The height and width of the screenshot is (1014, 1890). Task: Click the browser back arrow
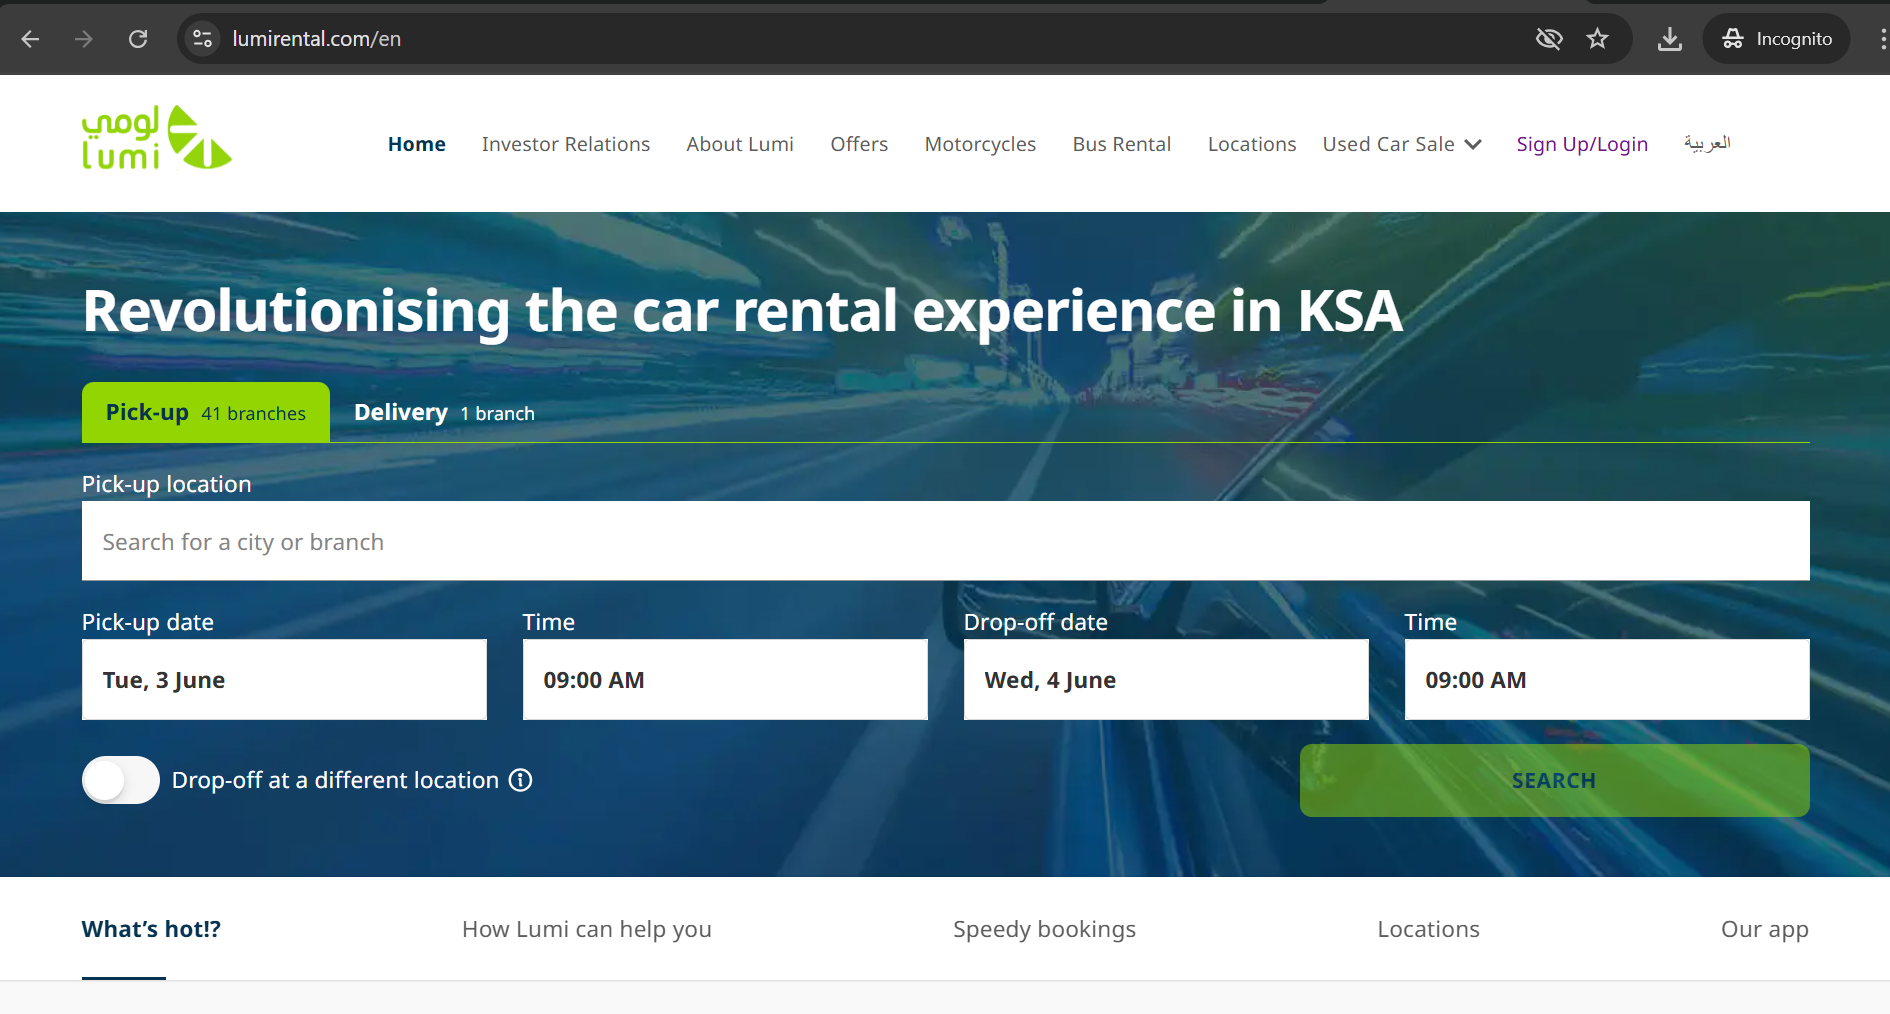coord(30,39)
